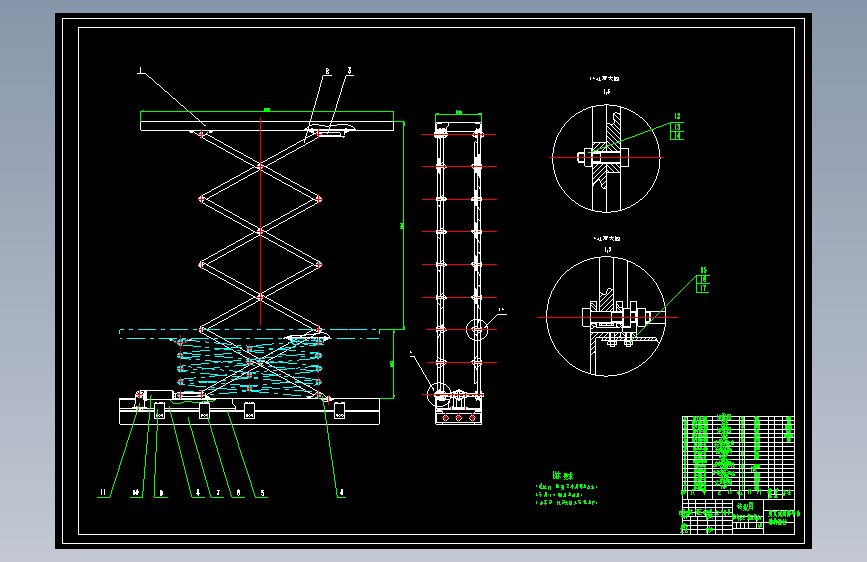Select part callout number 2
This screenshot has width=867, height=562.
327,71
